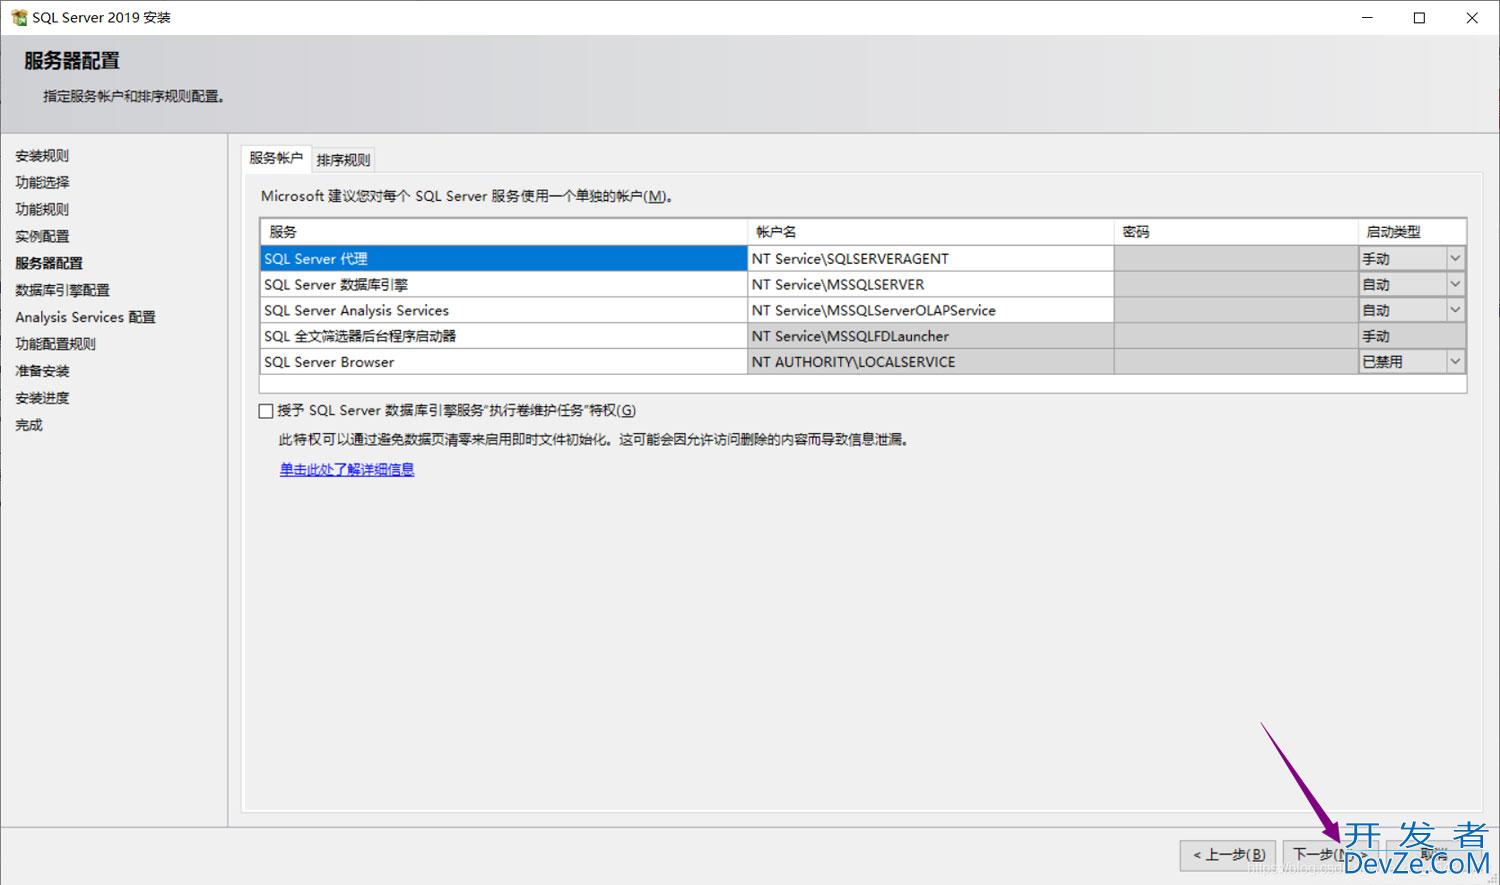Click account name NT Service\SQLSERVERAGENT cell
This screenshot has height=885, width=1500.
930,258
